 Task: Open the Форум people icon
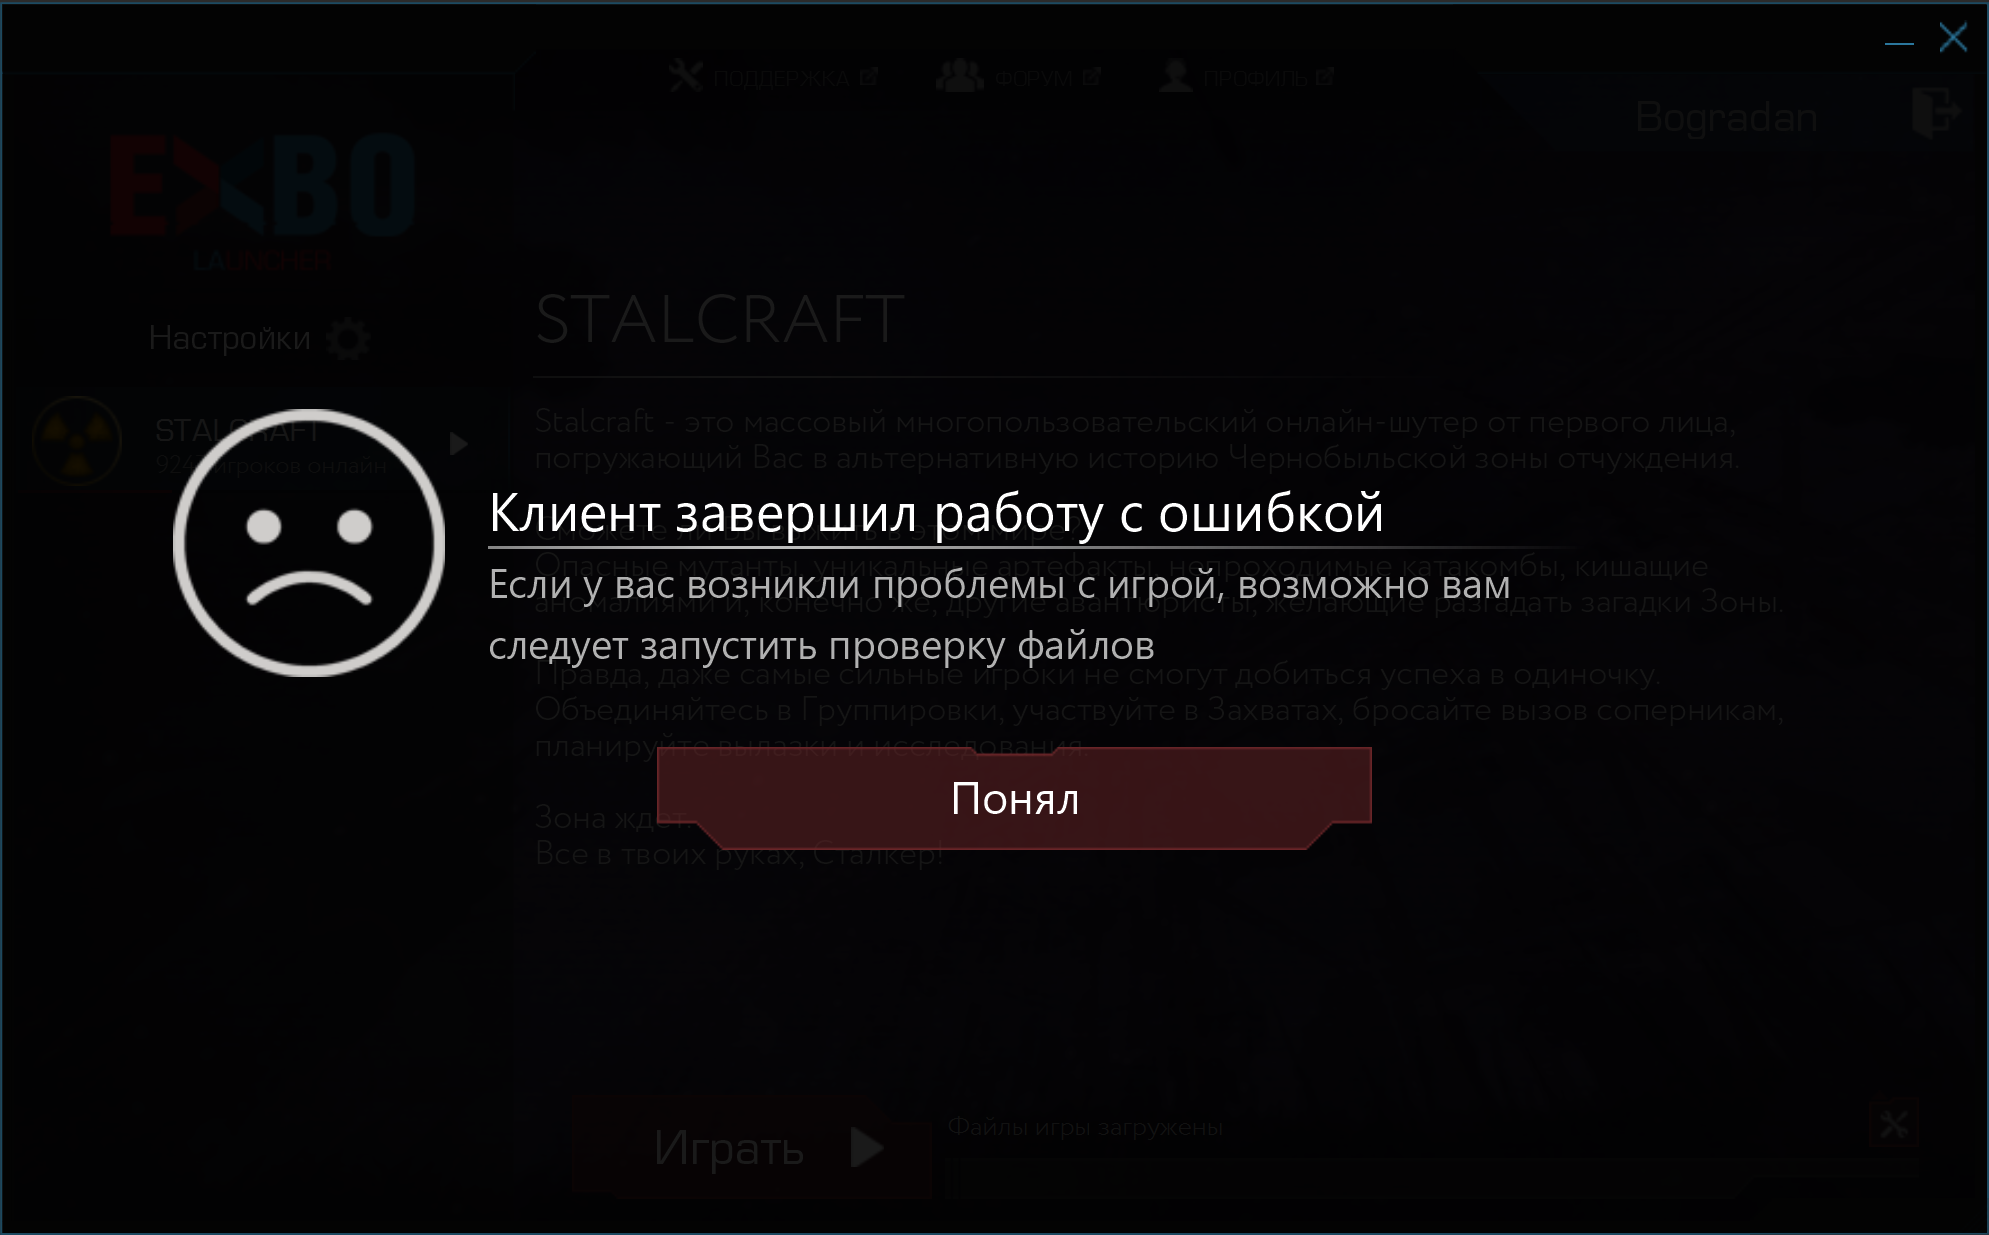coord(960,76)
